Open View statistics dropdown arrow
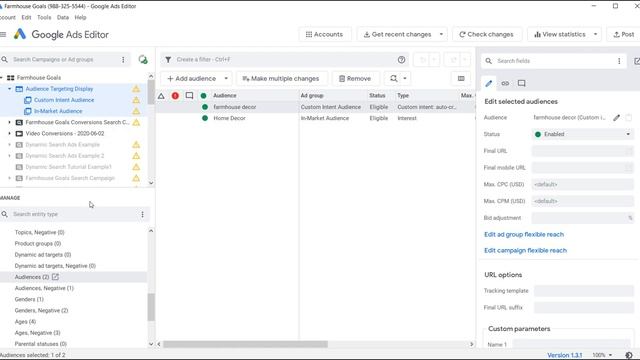 click(x=596, y=34)
